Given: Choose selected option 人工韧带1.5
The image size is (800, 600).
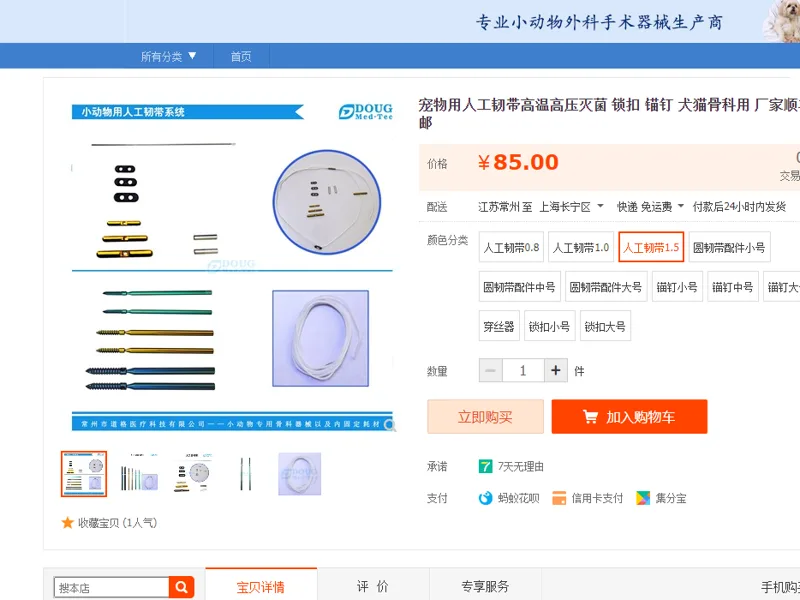Looking at the screenshot, I should pyautogui.click(x=651, y=247).
